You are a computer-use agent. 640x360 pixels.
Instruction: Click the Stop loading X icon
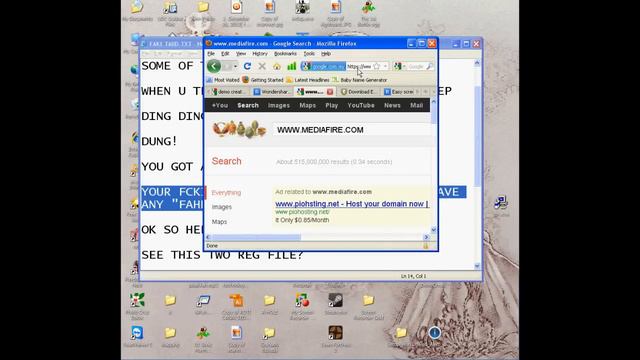[x=262, y=66]
